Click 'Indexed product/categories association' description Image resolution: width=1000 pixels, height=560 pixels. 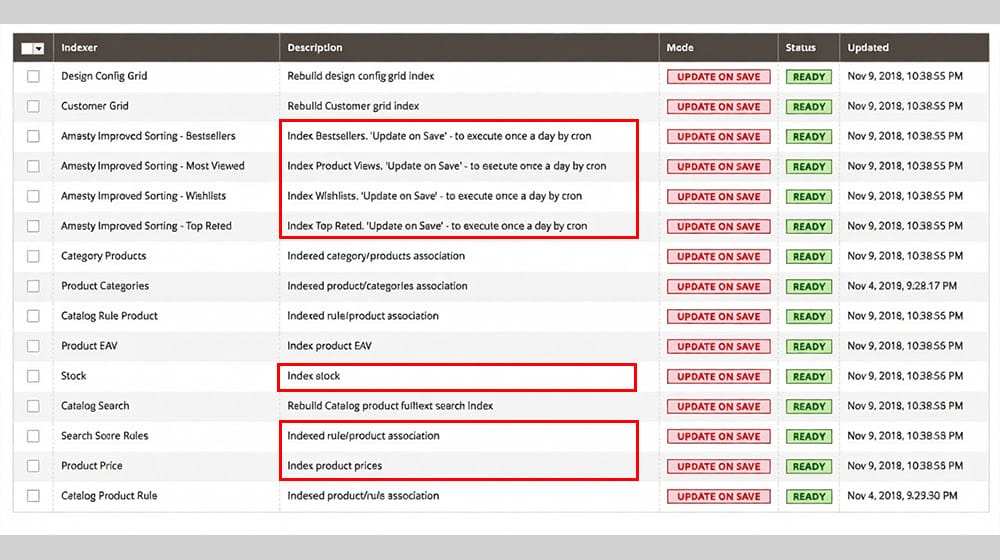[377, 286]
